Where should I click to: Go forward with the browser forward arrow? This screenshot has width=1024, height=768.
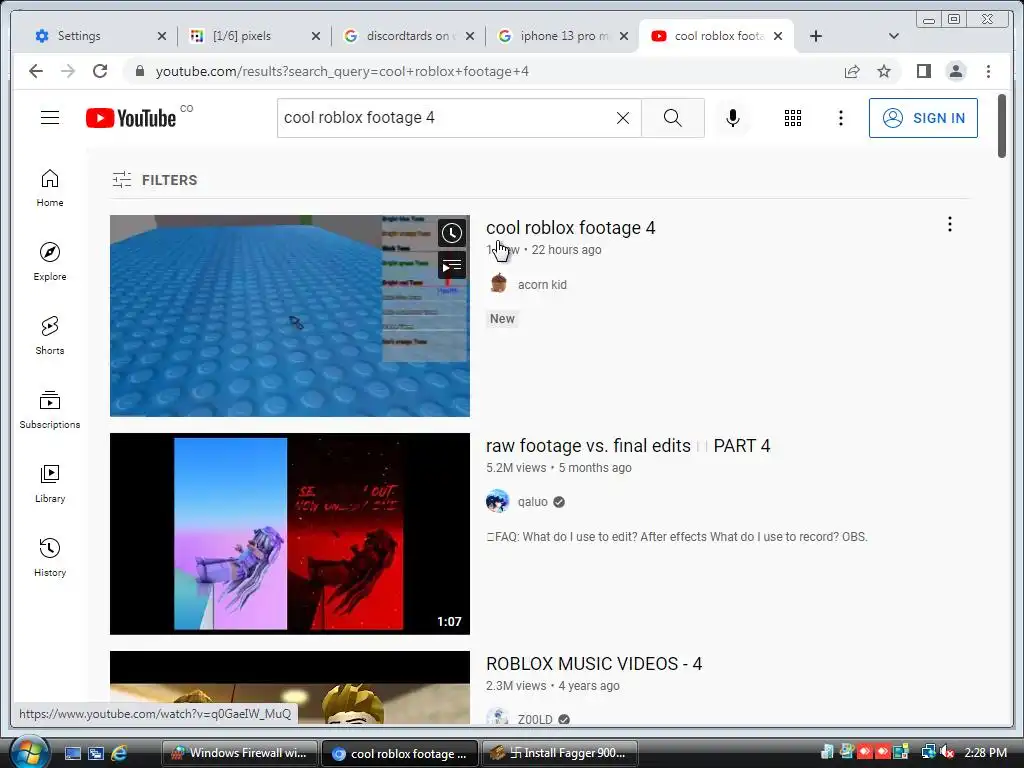[x=68, y=71]
